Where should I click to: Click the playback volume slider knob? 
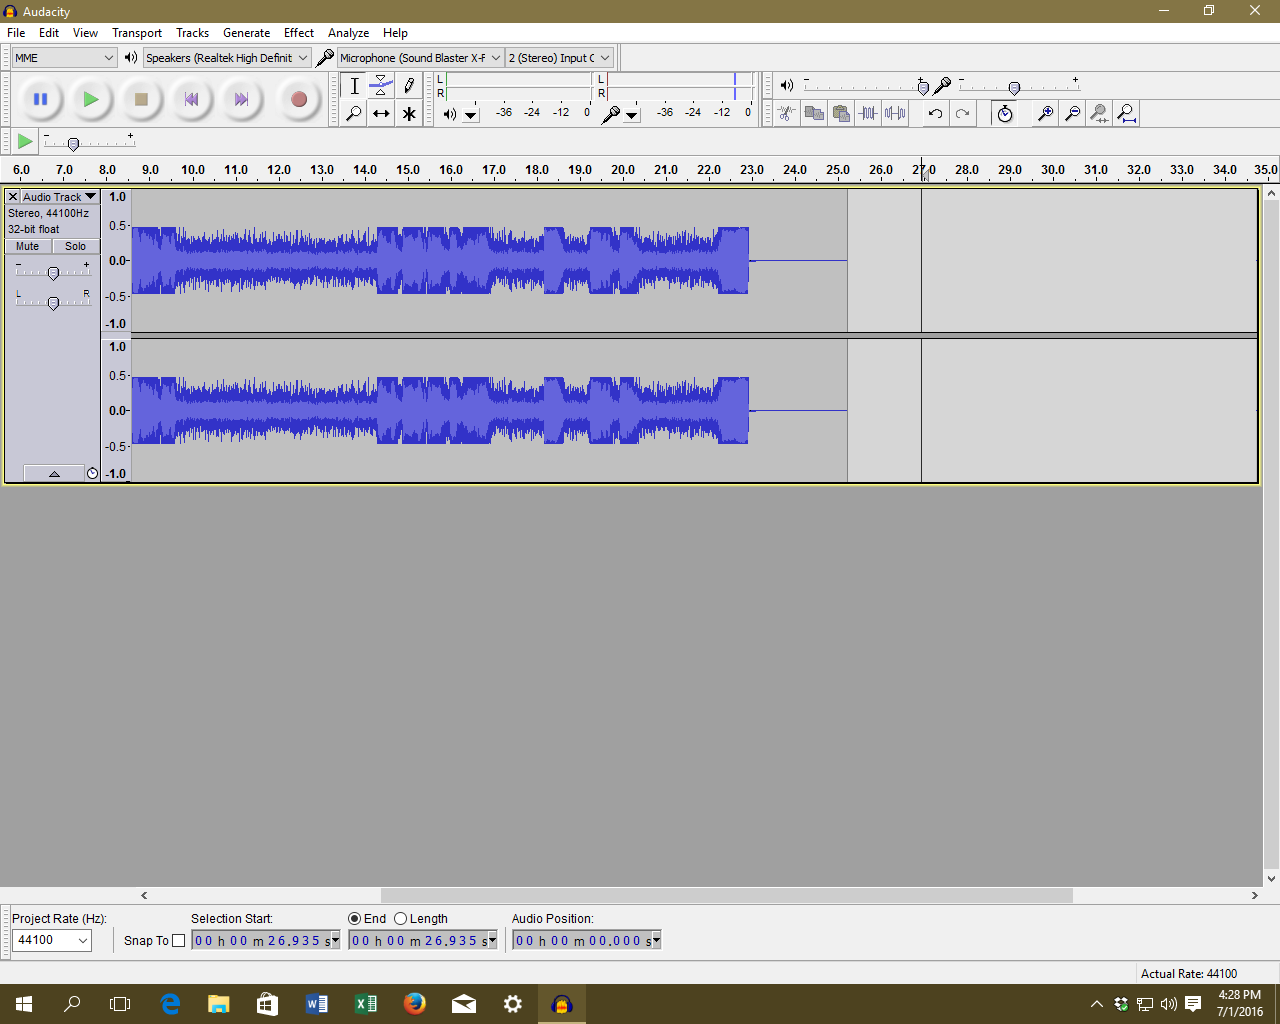(x=923, y=88)
